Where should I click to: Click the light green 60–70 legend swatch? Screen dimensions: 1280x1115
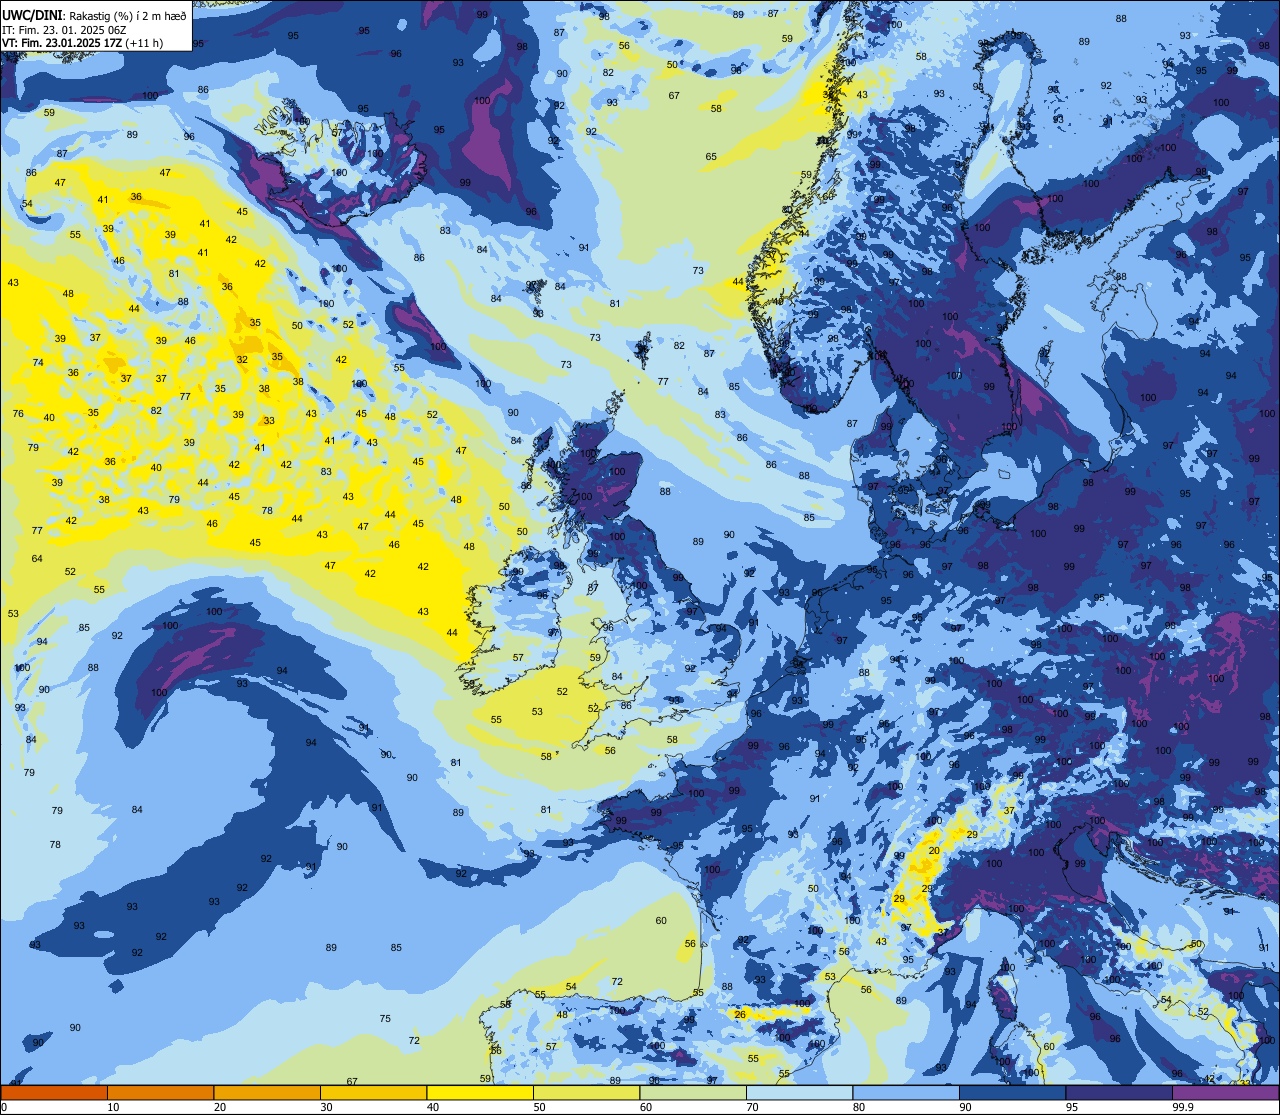coord(693,1092)
